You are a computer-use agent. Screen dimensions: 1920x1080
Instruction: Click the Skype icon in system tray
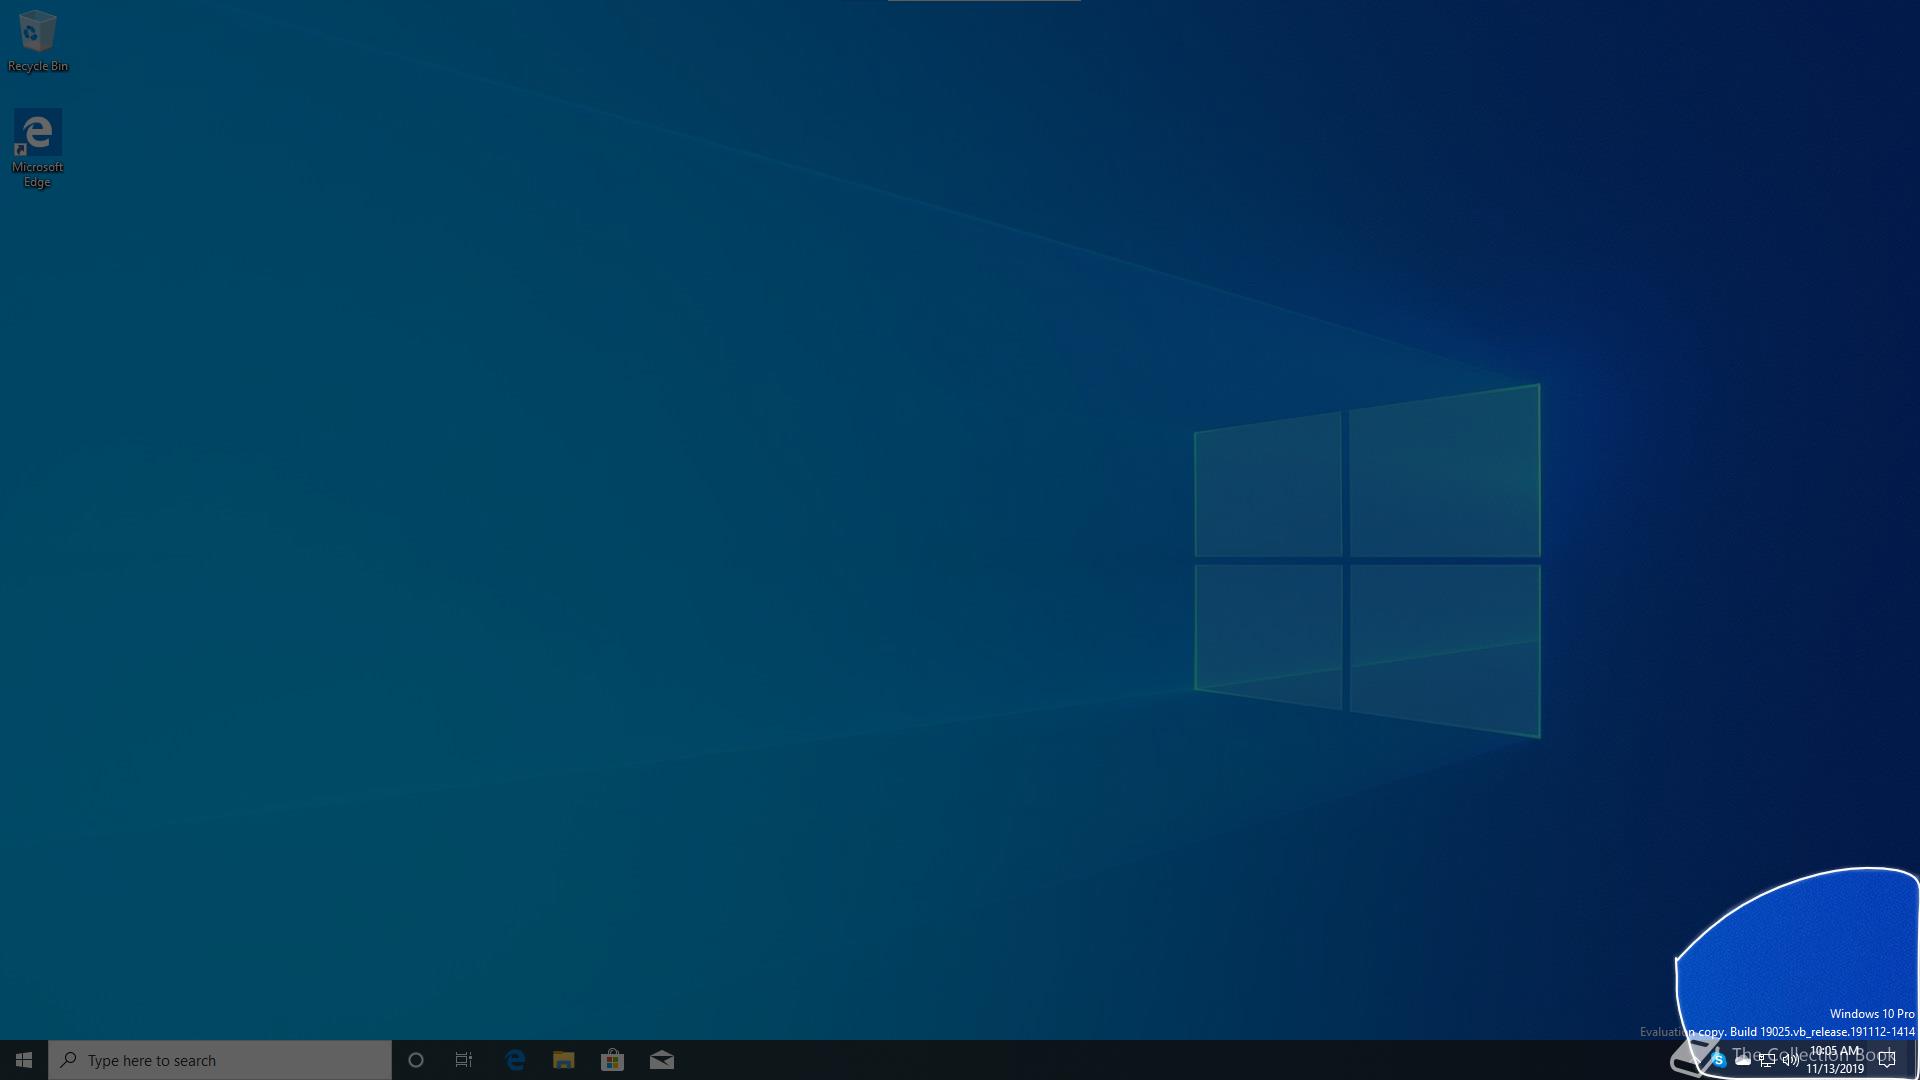pos(1719,1060)
